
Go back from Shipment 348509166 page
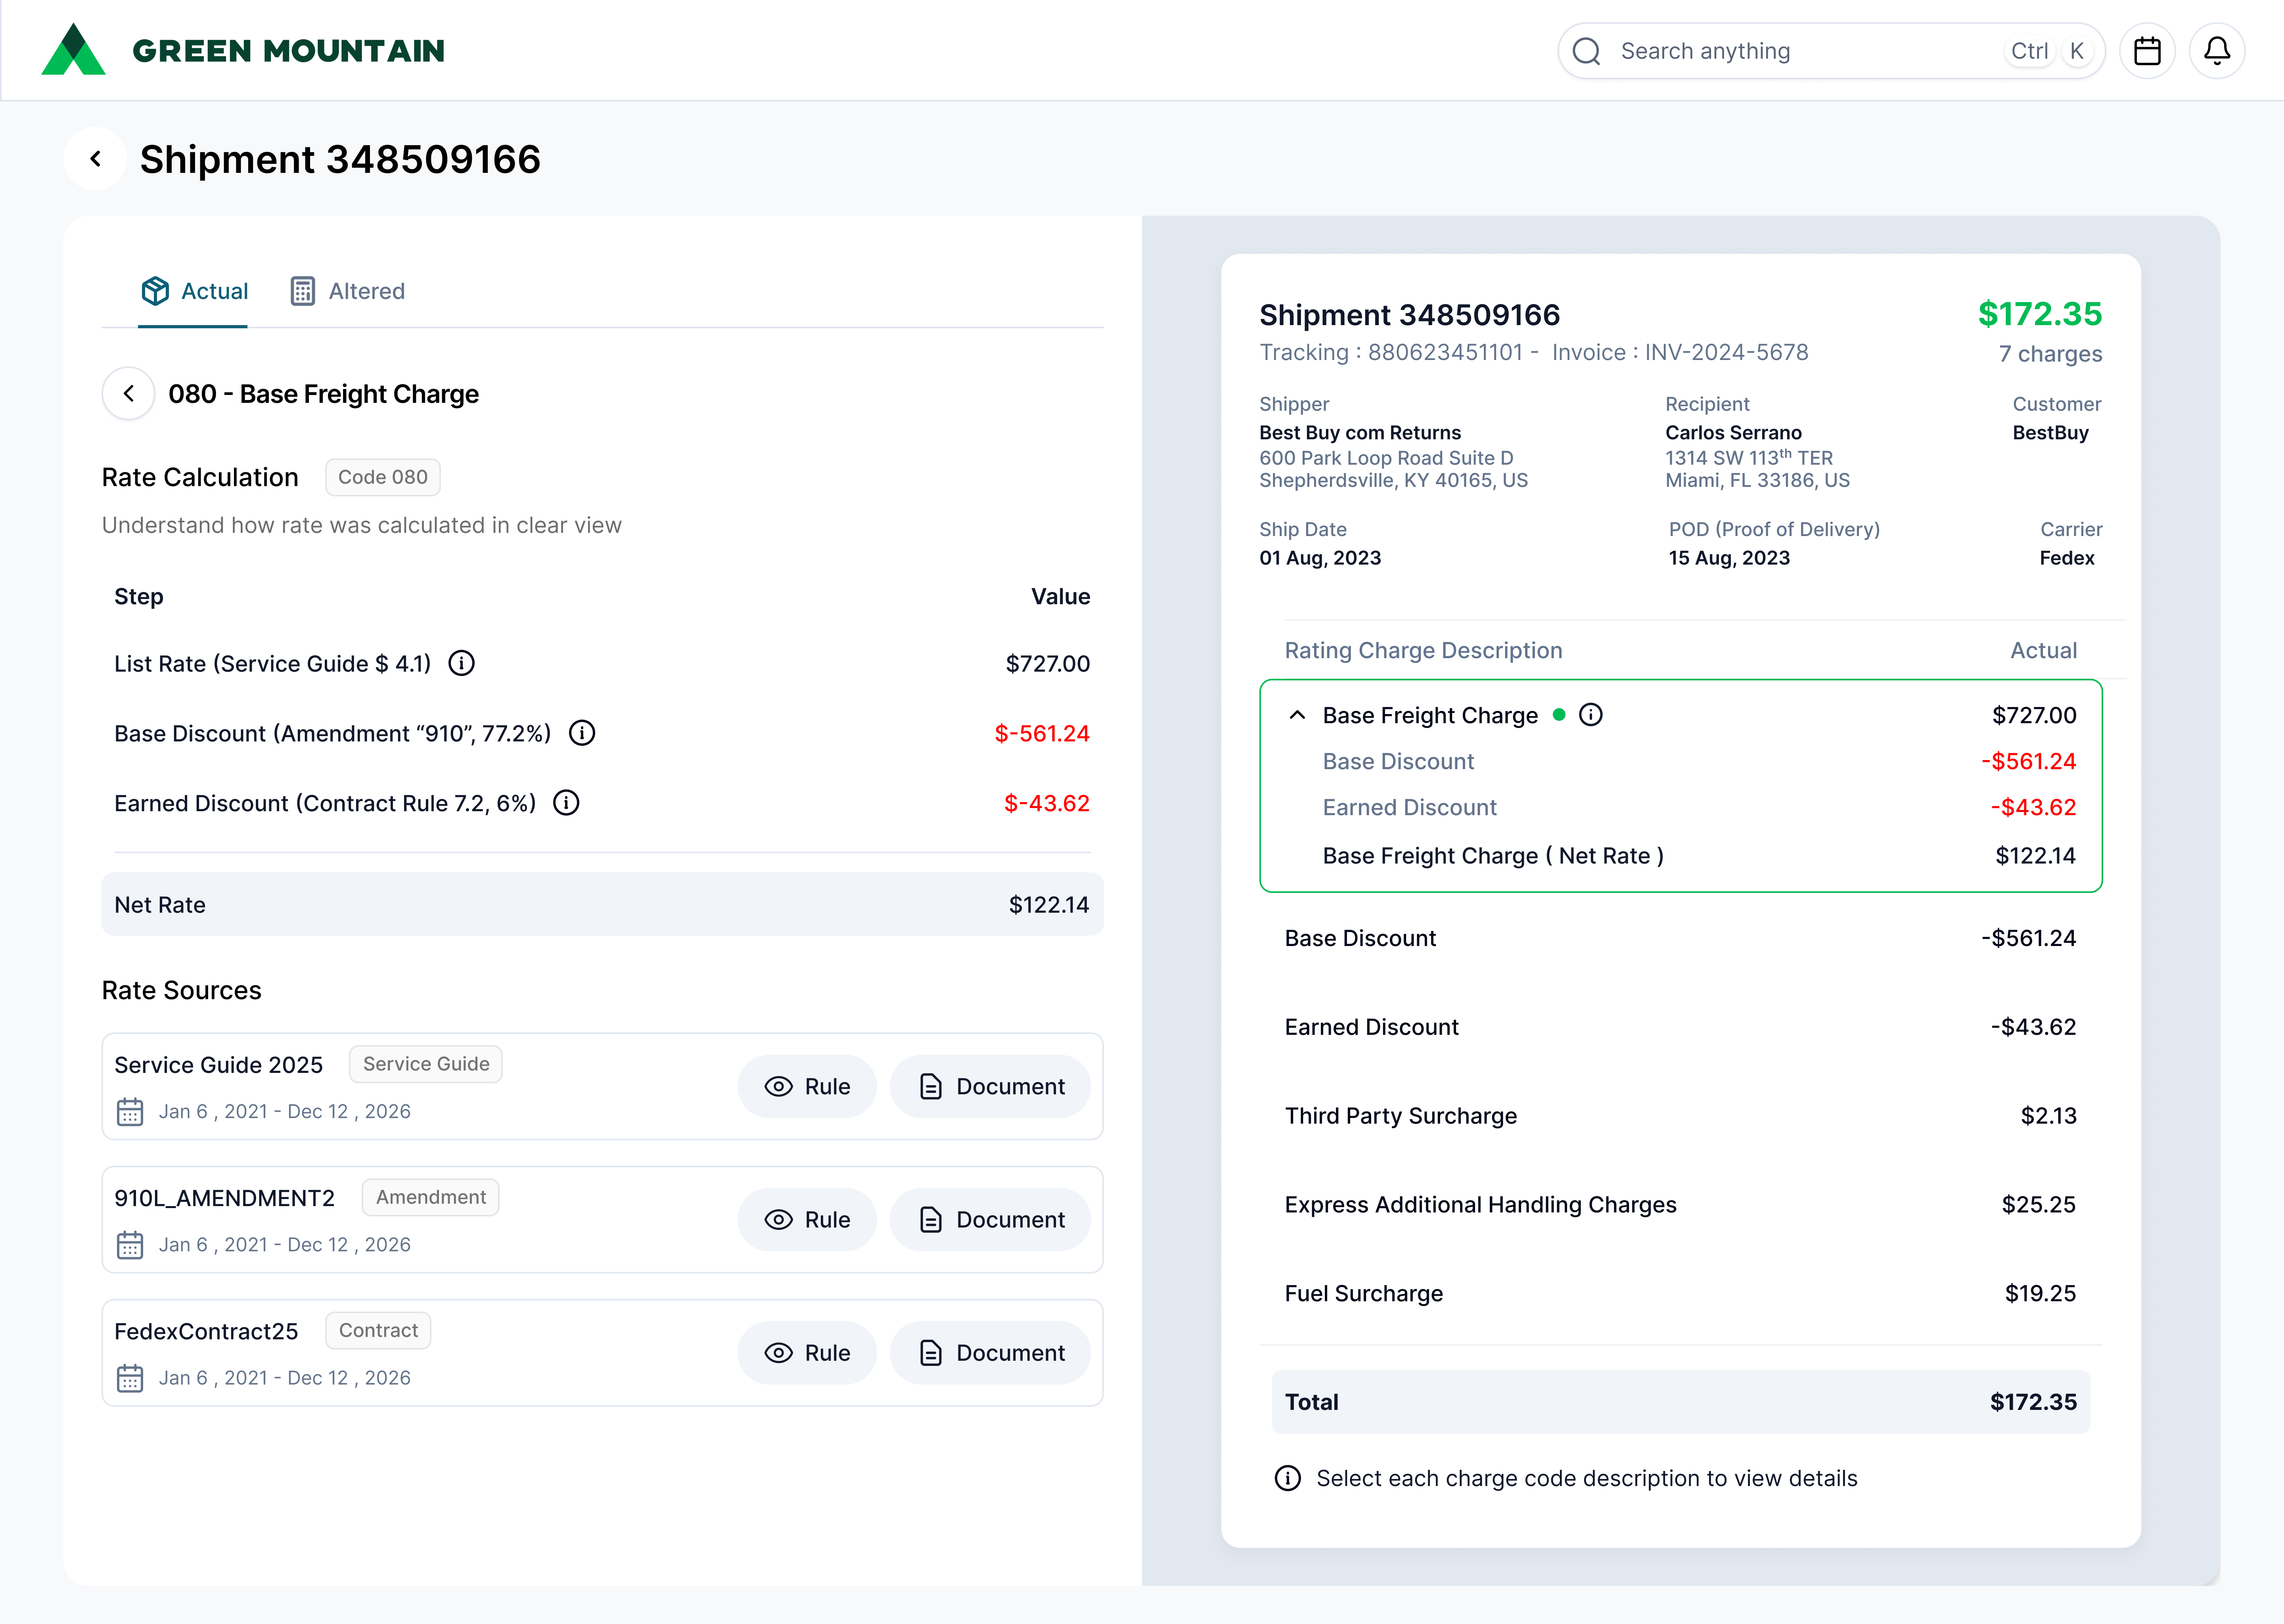pos(95,159)
